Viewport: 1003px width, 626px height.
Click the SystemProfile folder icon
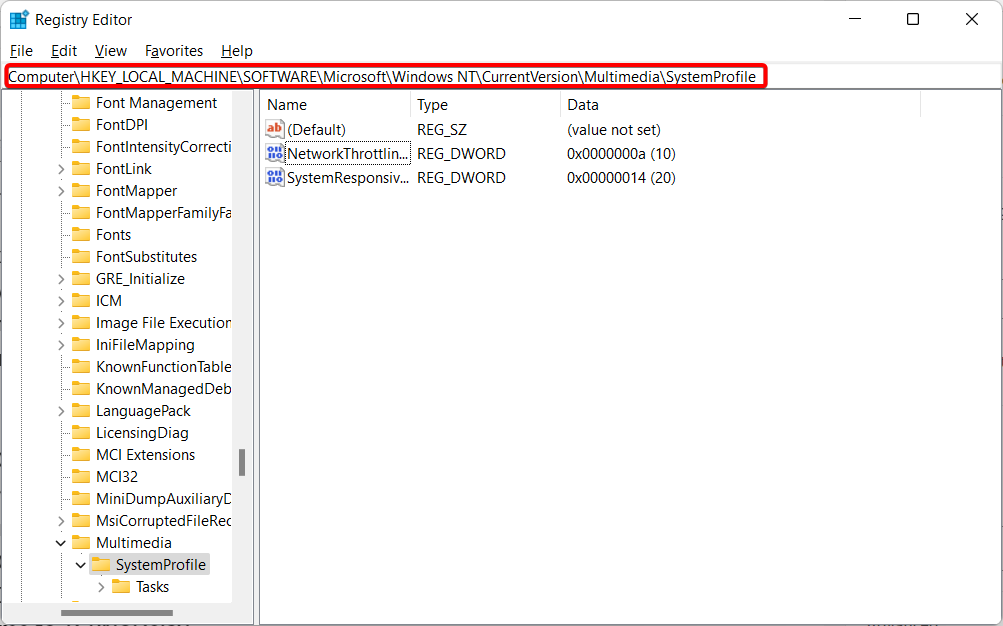pos(103,564)
